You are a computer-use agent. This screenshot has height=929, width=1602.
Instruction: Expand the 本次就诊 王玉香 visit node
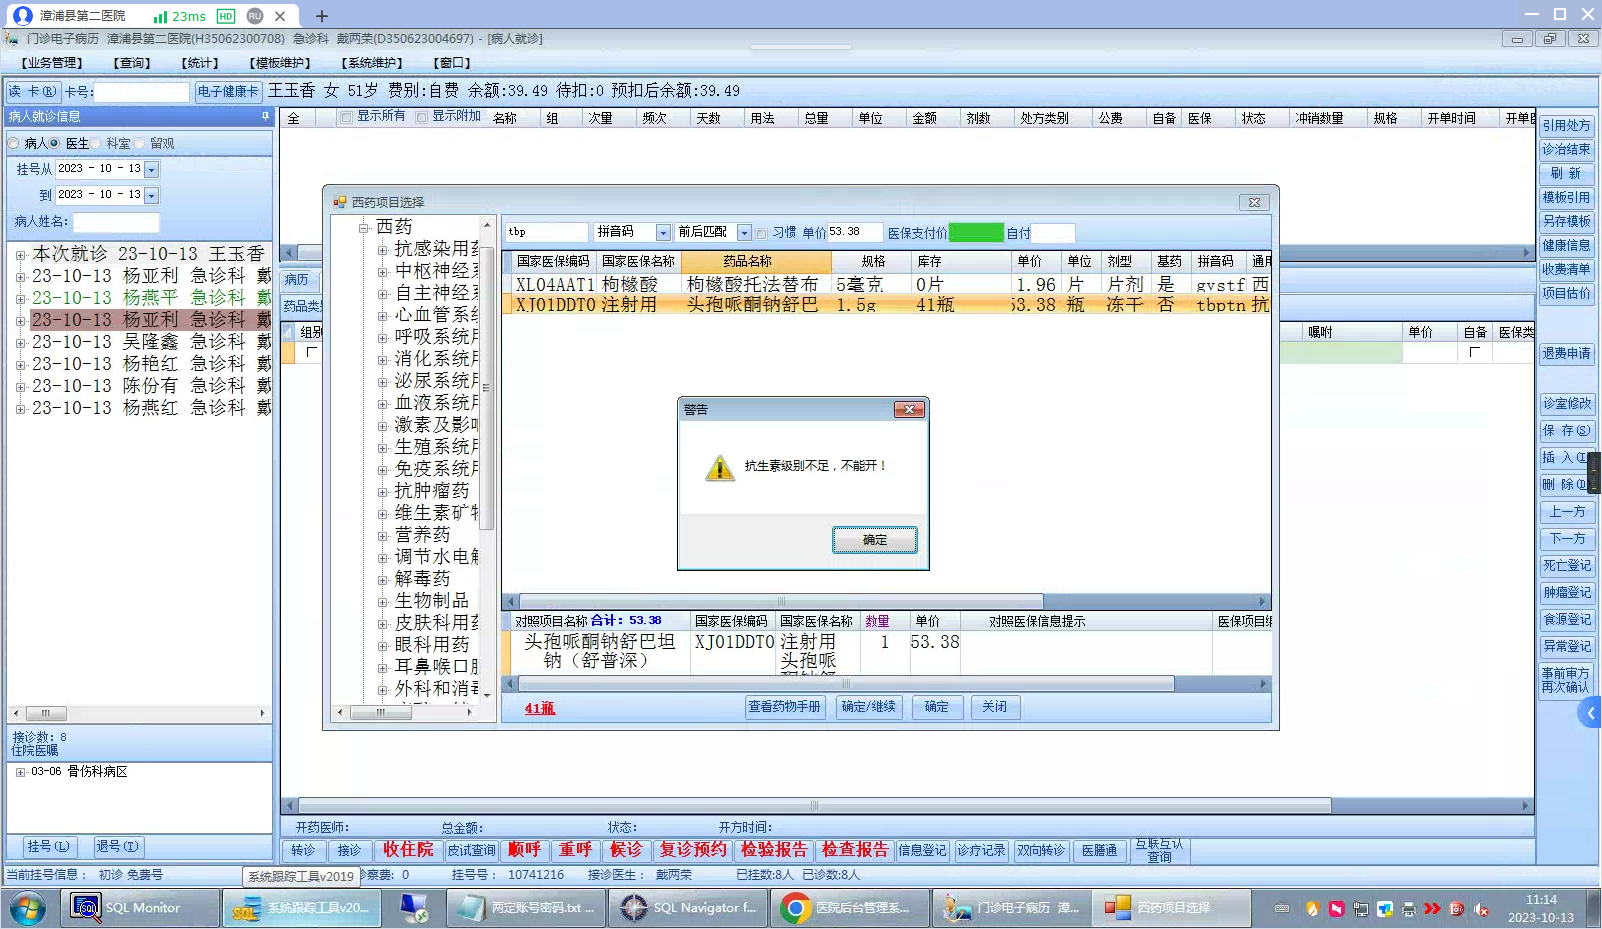coord(20,255)
